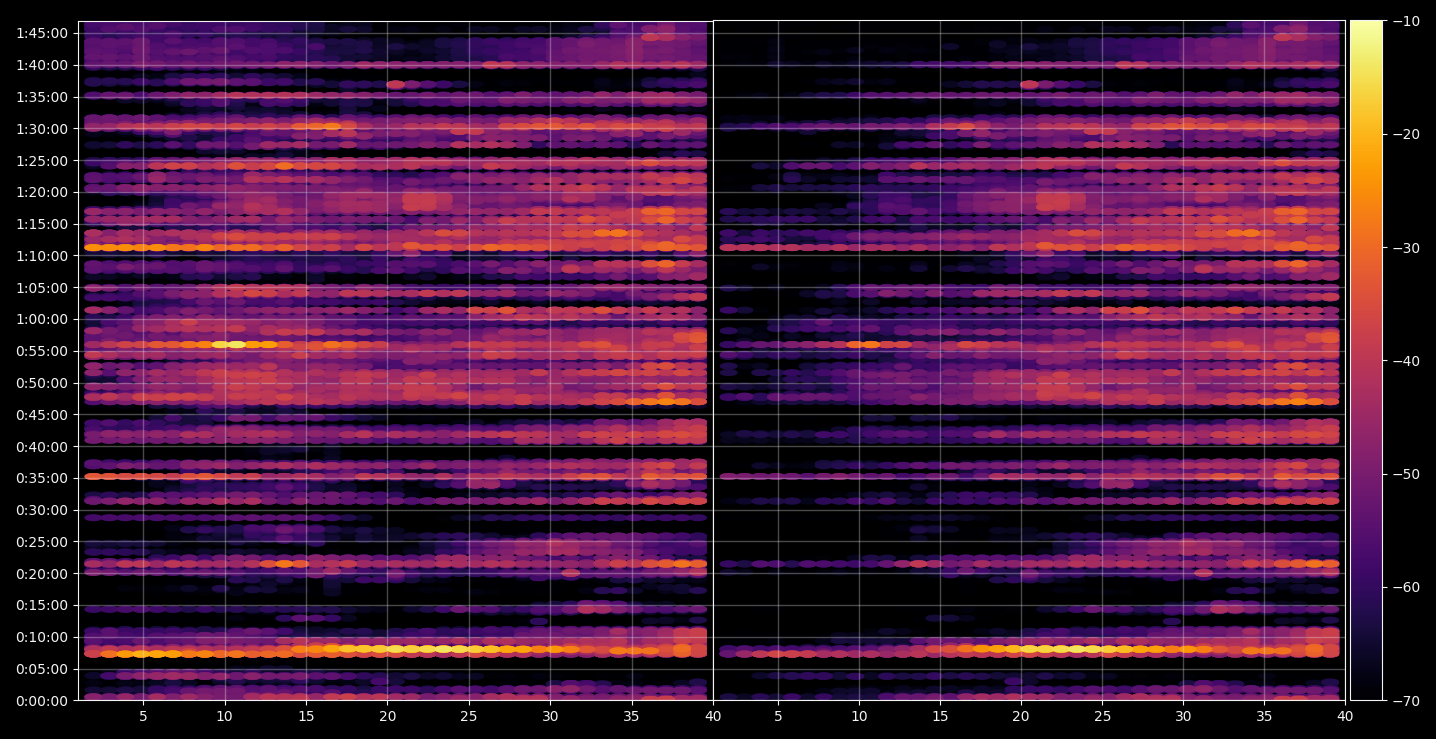Select the 0:55:00 tick label
This screenshot has width=1436, height=739.
pos(42,351)
